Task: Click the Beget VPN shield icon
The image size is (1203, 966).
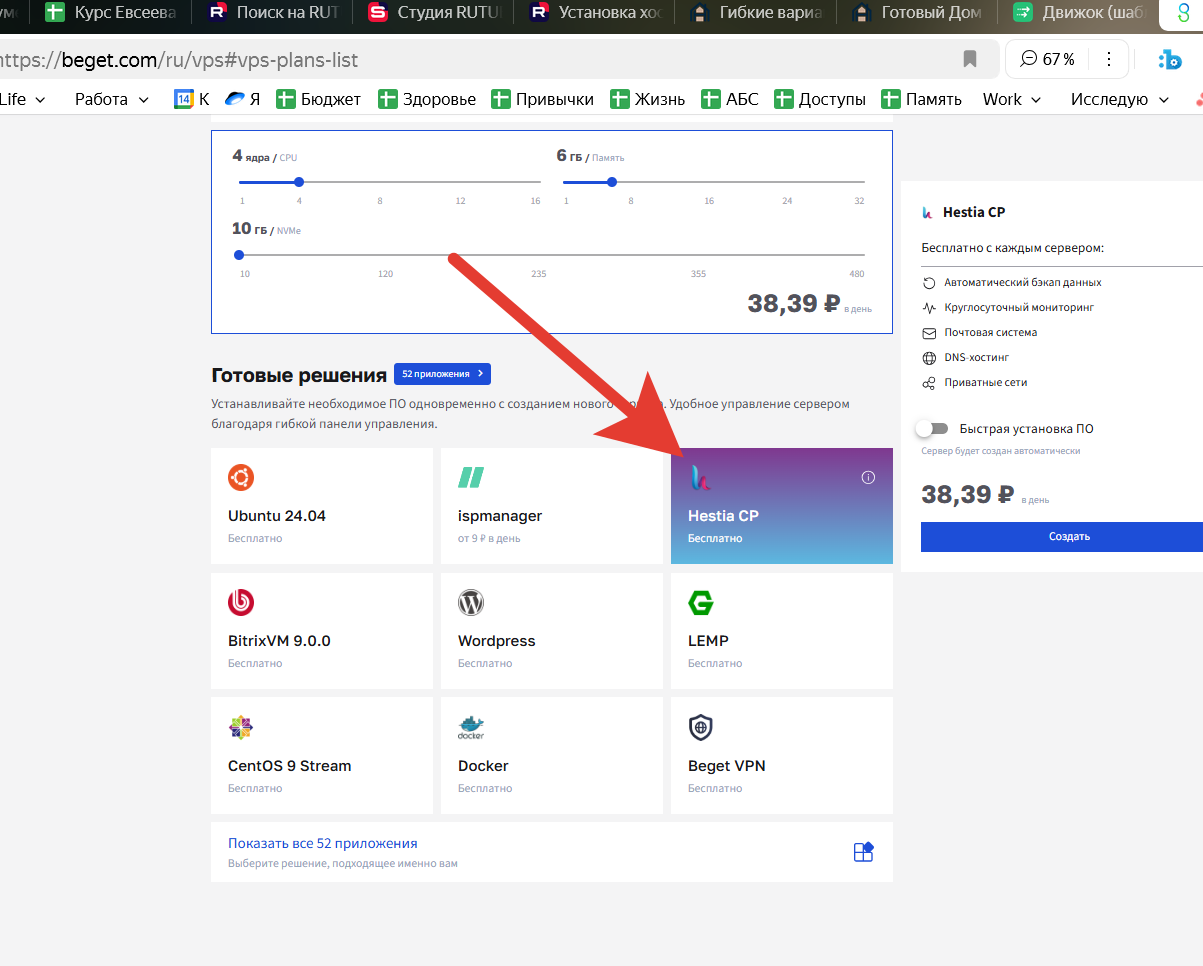Action: 701,727
